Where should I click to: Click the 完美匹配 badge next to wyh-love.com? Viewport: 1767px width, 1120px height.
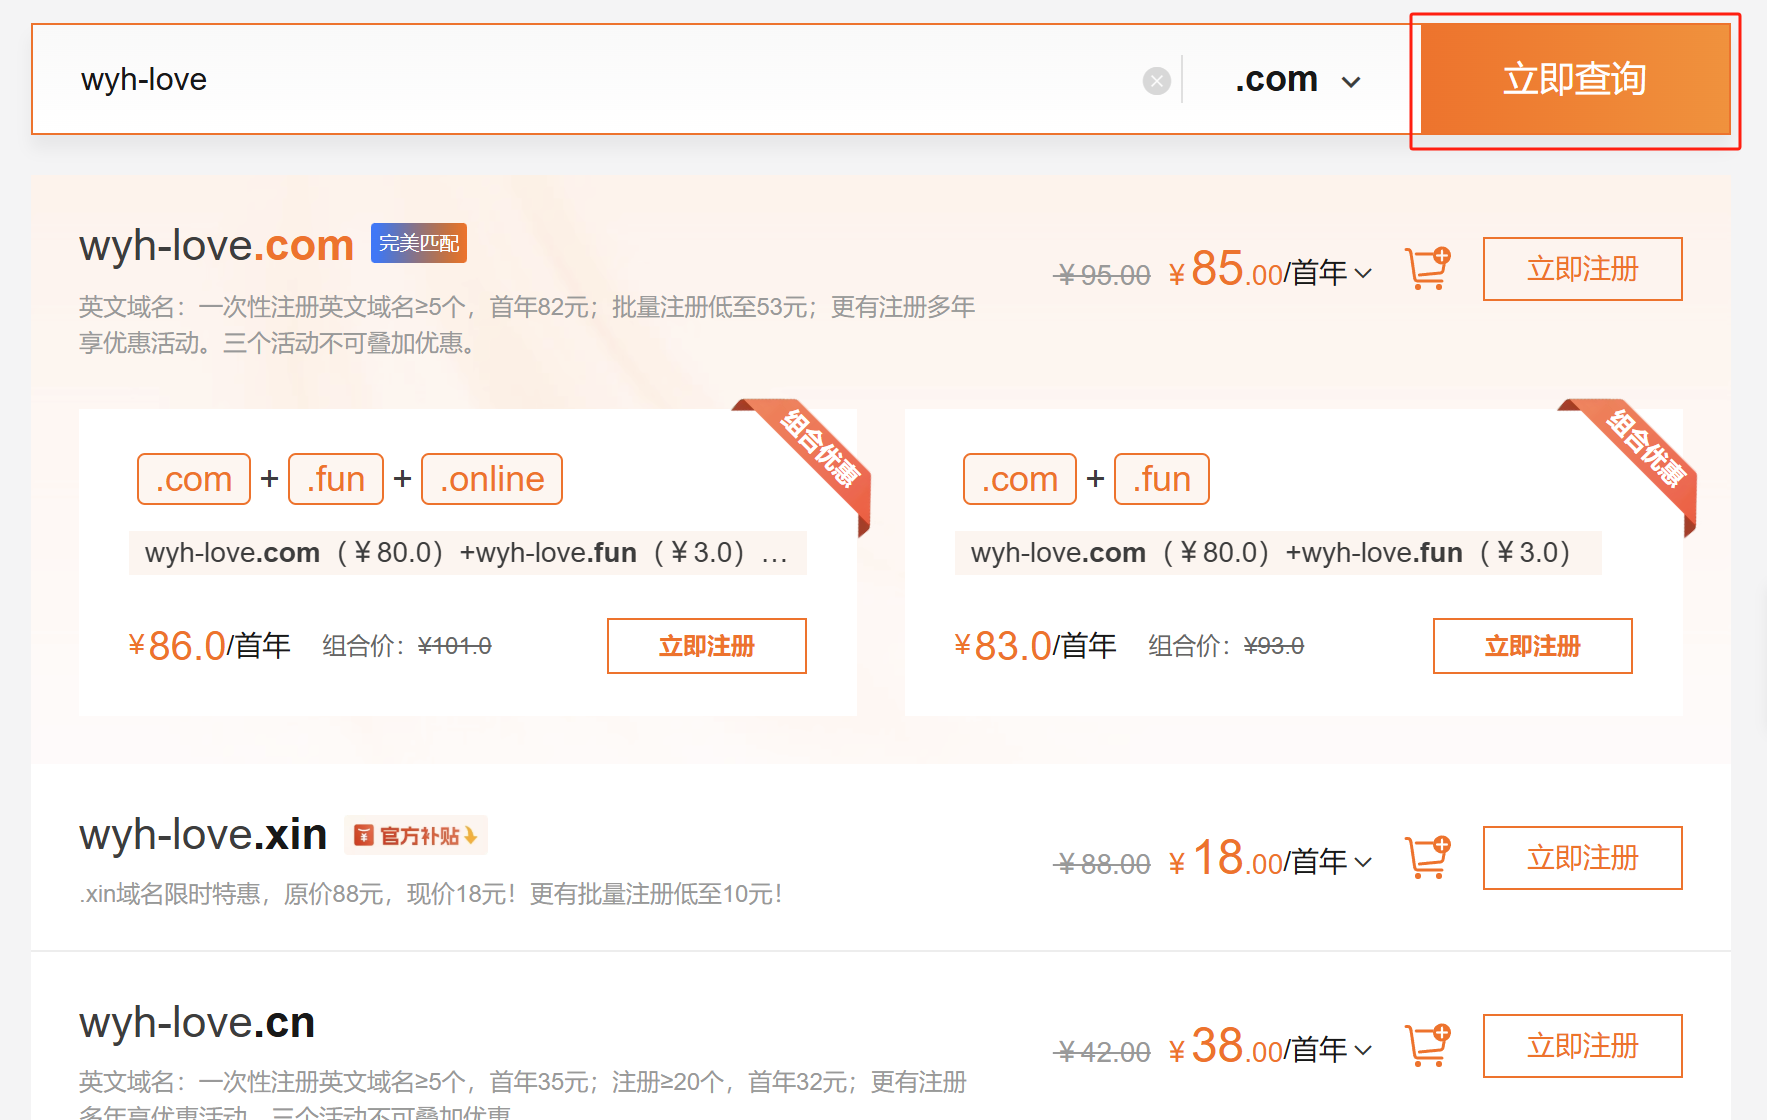418,243
